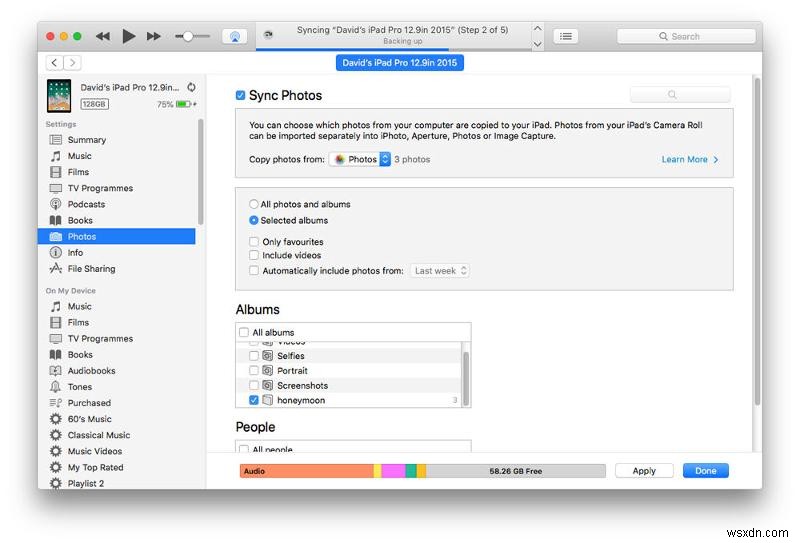This screenshot has height=543, width=800.
Task: Click the Albums list scrollbar
Action: (465, 378)
